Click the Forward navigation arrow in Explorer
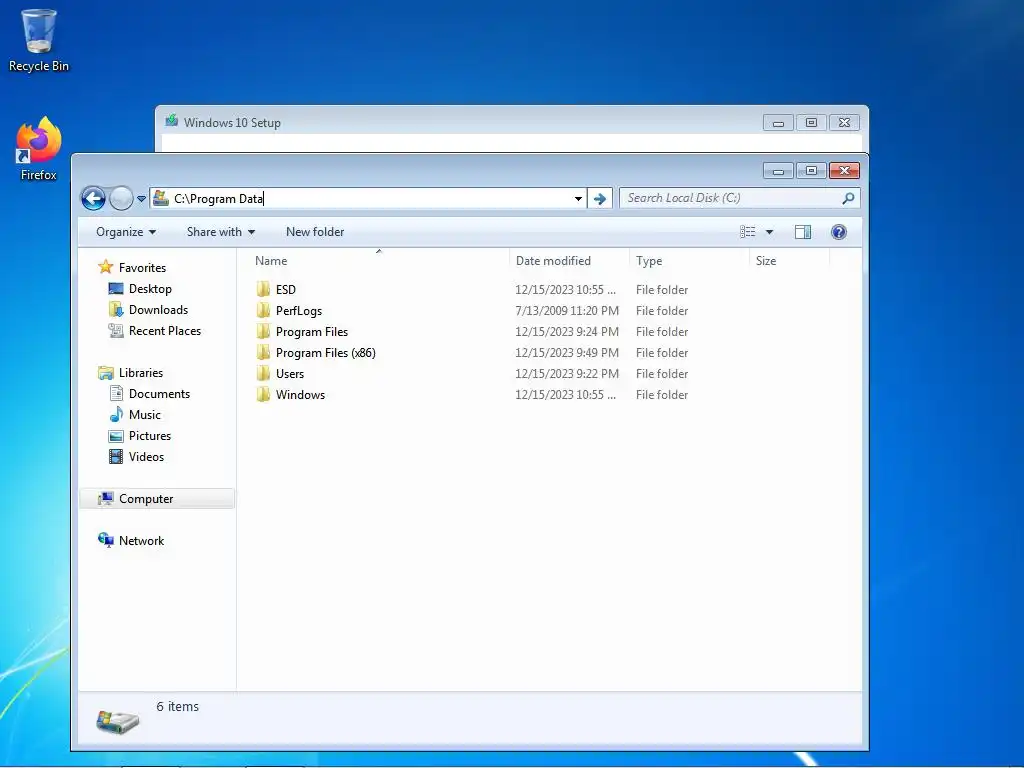Screen dimensions: 1024x768 (x=121, y=199)
